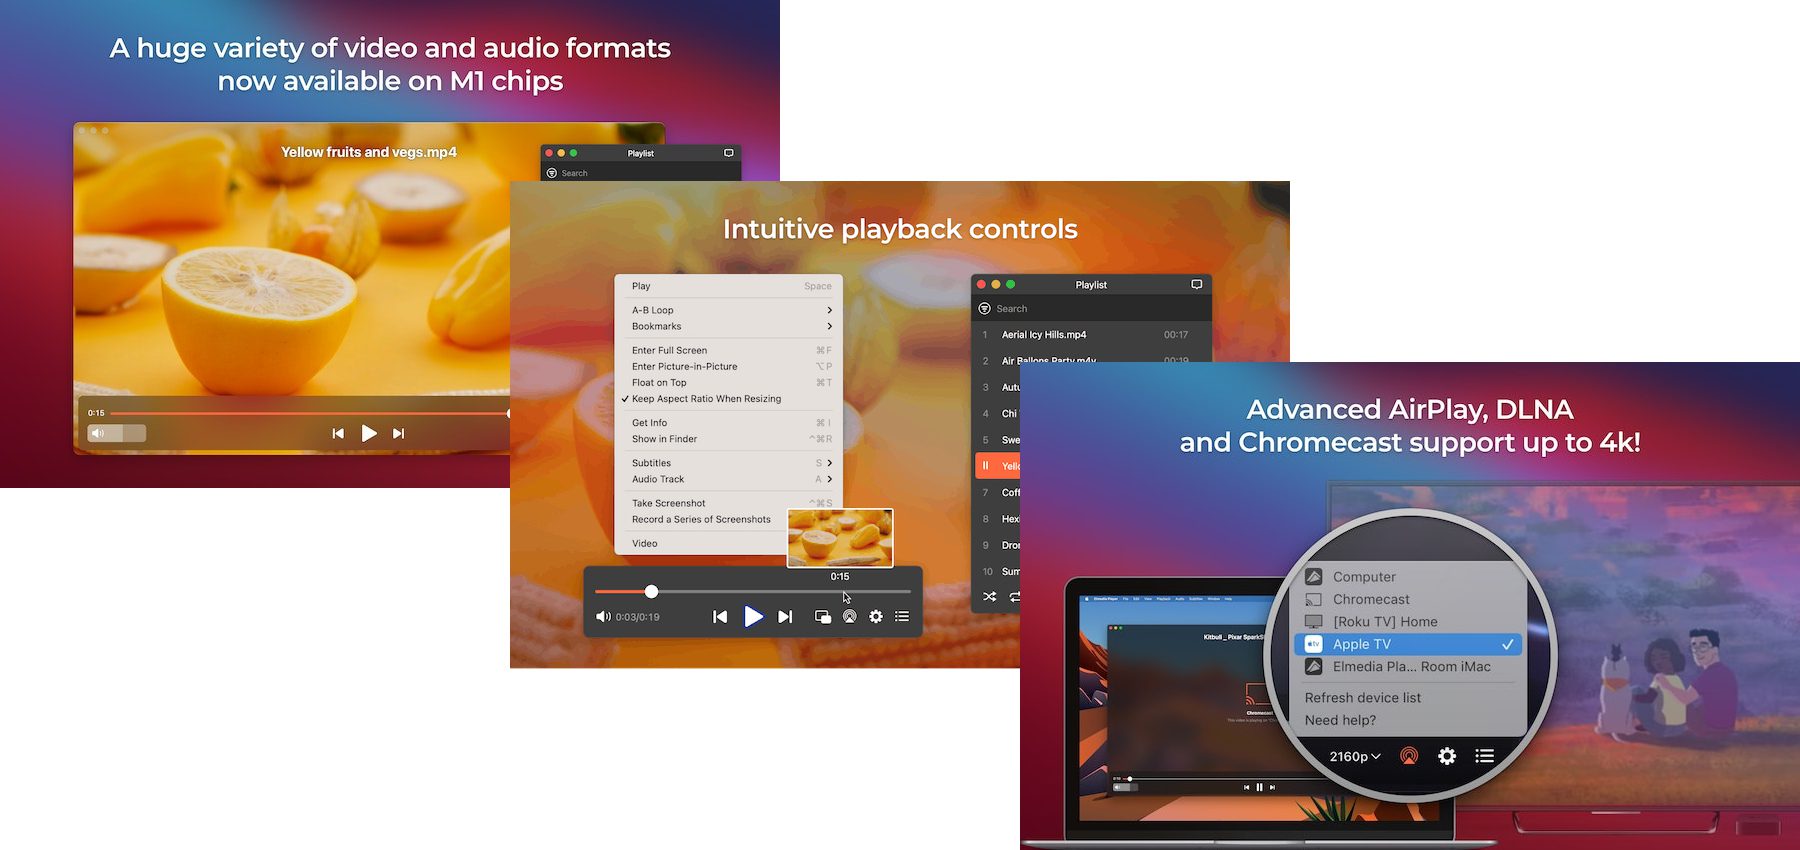The image size is (1800, 850).
Task: Toggle Float on Top option
Action: (659, 383)
